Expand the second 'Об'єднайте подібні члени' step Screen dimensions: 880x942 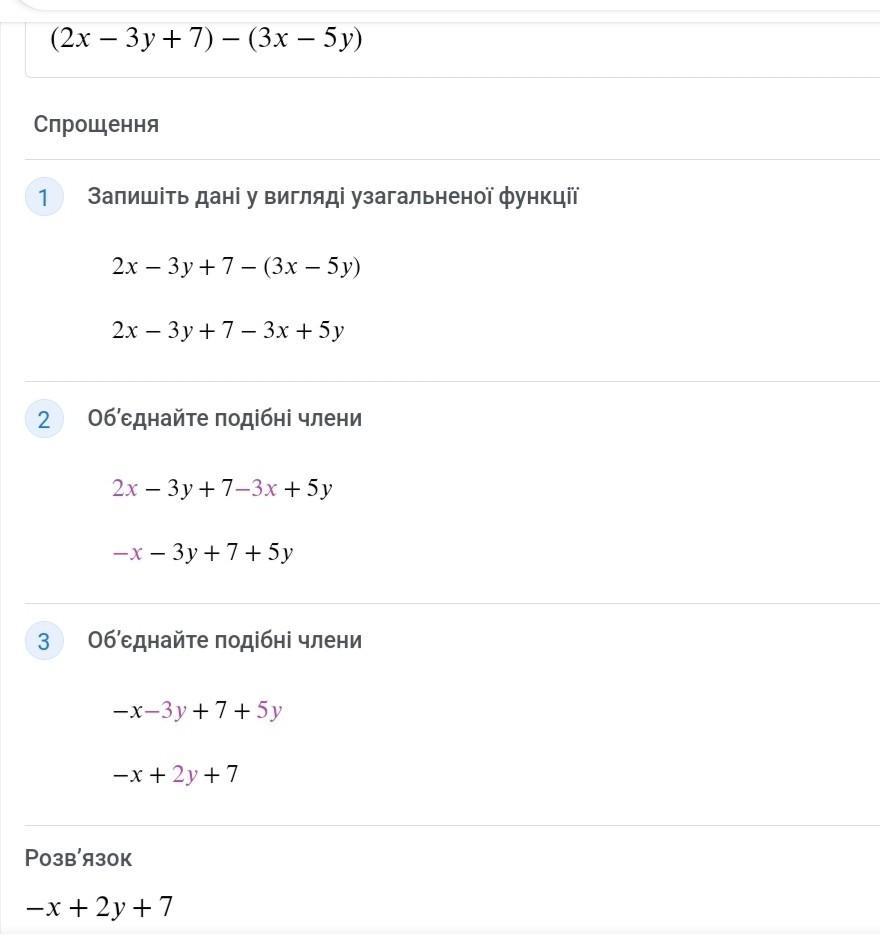(225, 640)
